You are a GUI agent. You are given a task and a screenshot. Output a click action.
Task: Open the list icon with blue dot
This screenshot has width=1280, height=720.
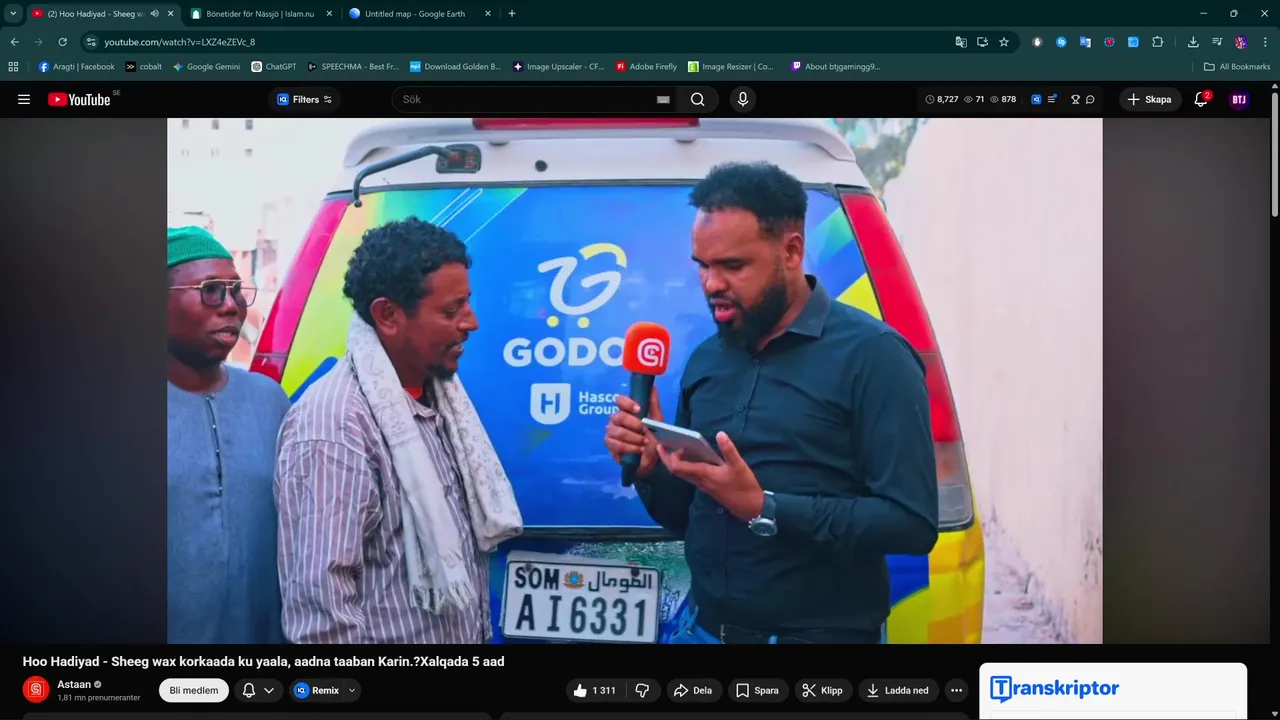(1052, 99)
